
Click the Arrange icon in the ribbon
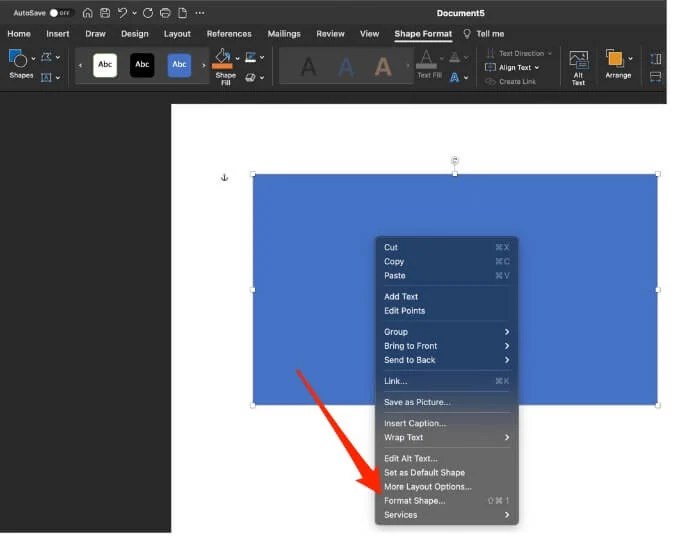(615, 58)
